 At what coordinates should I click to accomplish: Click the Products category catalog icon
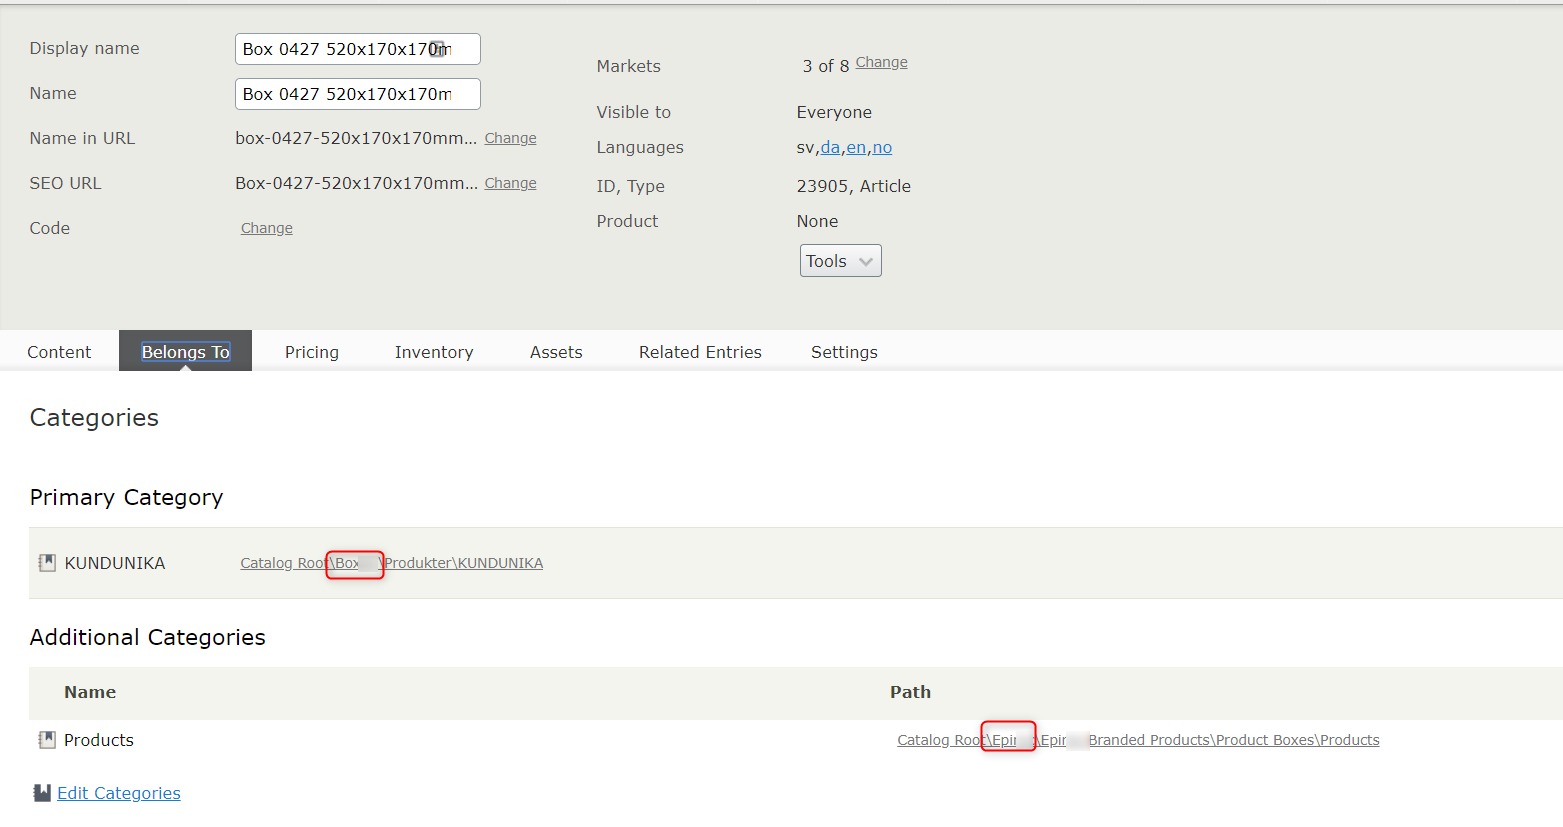[47, 740]
